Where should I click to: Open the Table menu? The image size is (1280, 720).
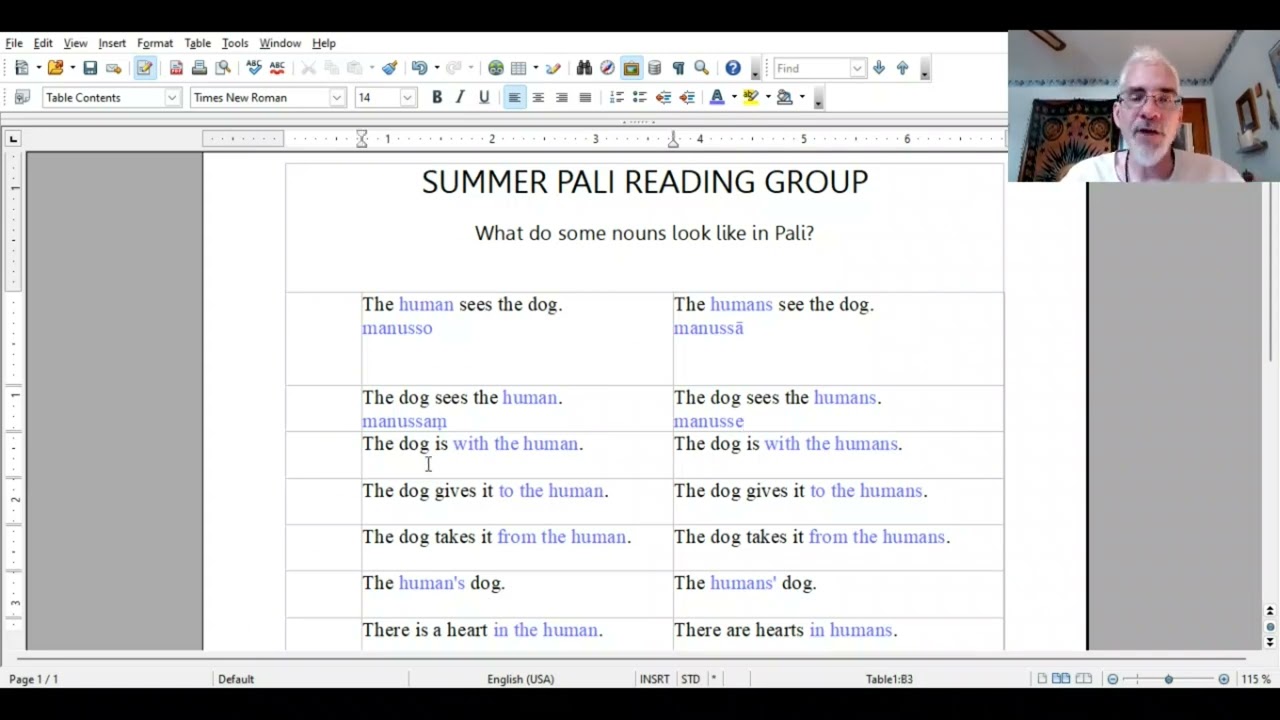click(197, 43)
